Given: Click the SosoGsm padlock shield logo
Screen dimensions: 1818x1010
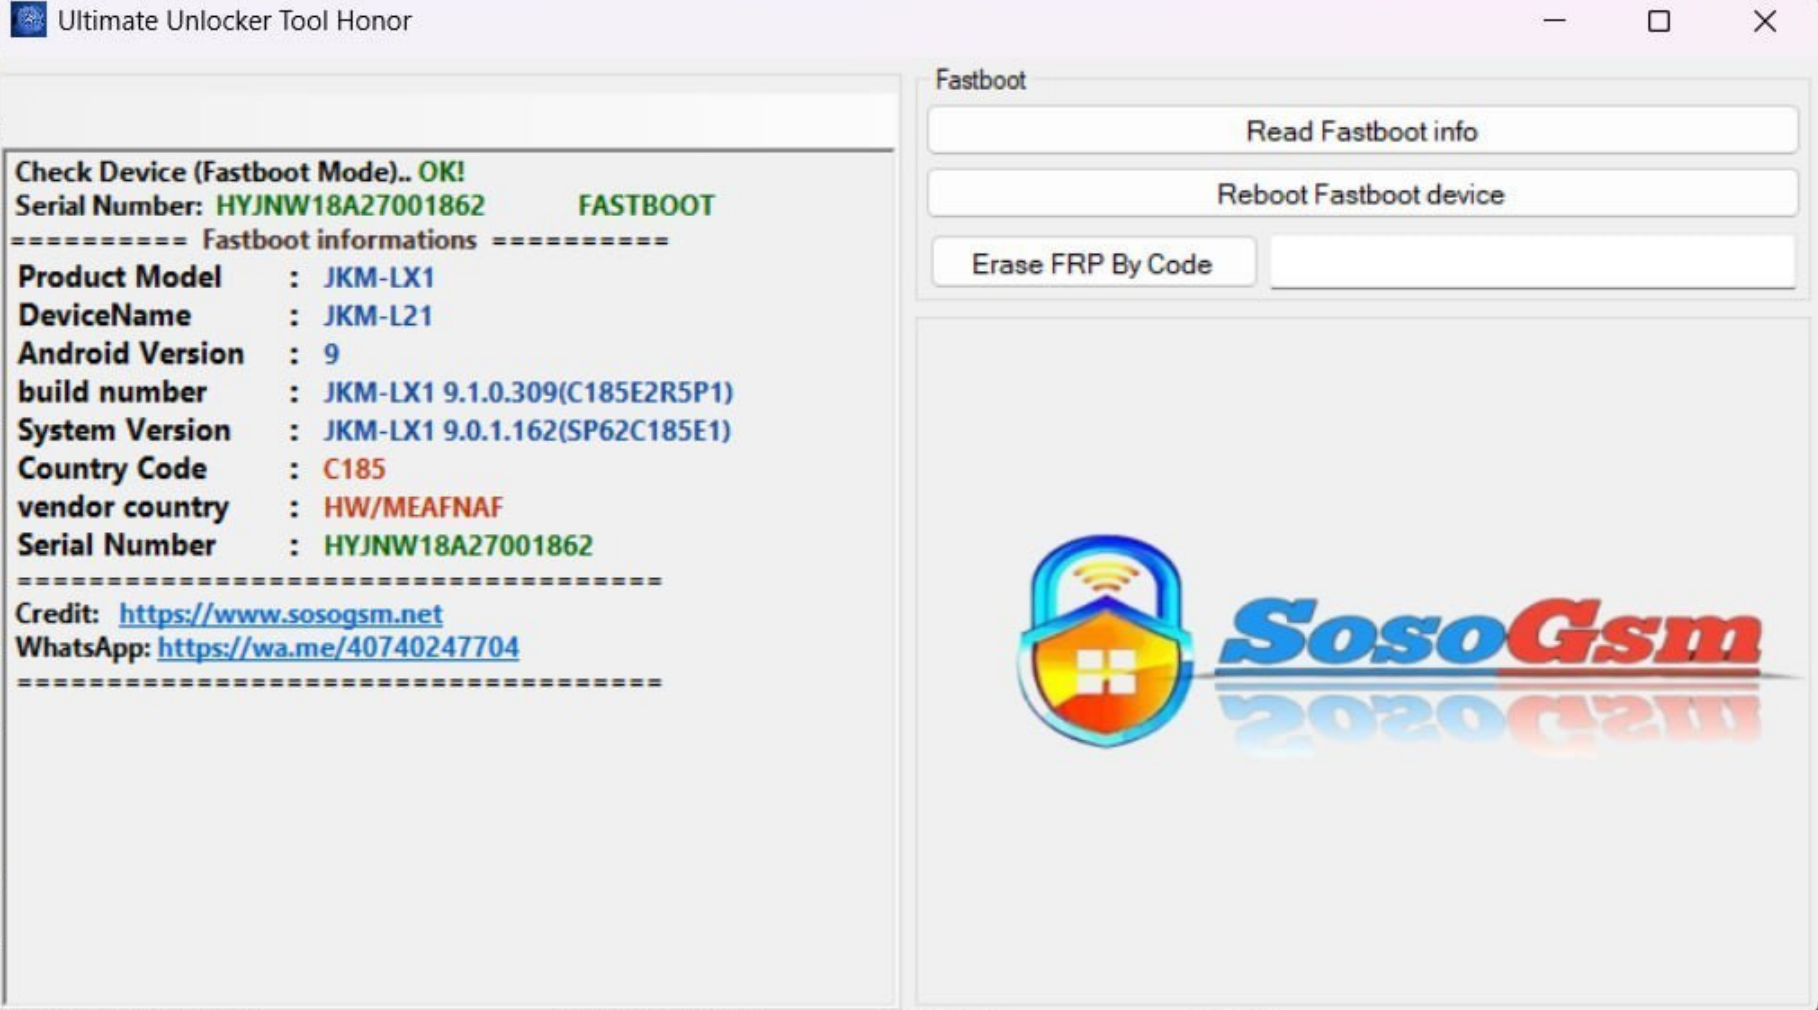Looking at the screenshot, I should point(1105,640).
